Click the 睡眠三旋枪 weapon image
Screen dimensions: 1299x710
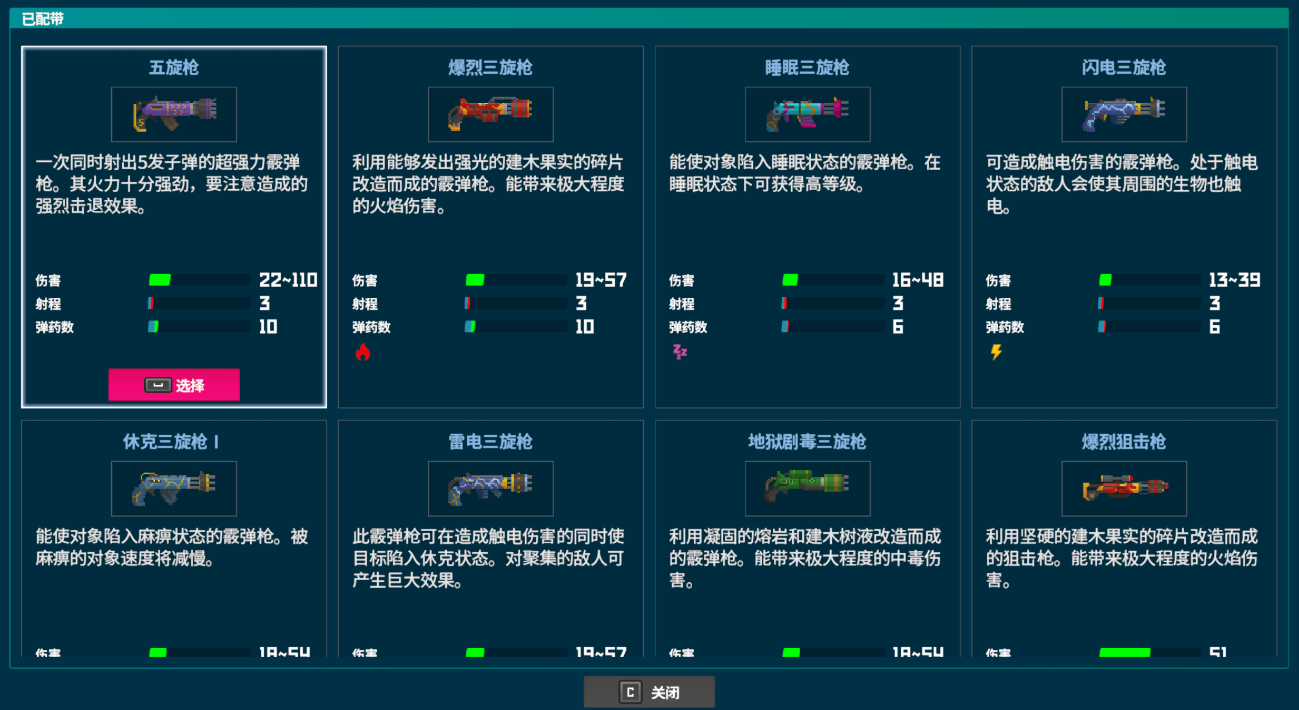(807, 113)
